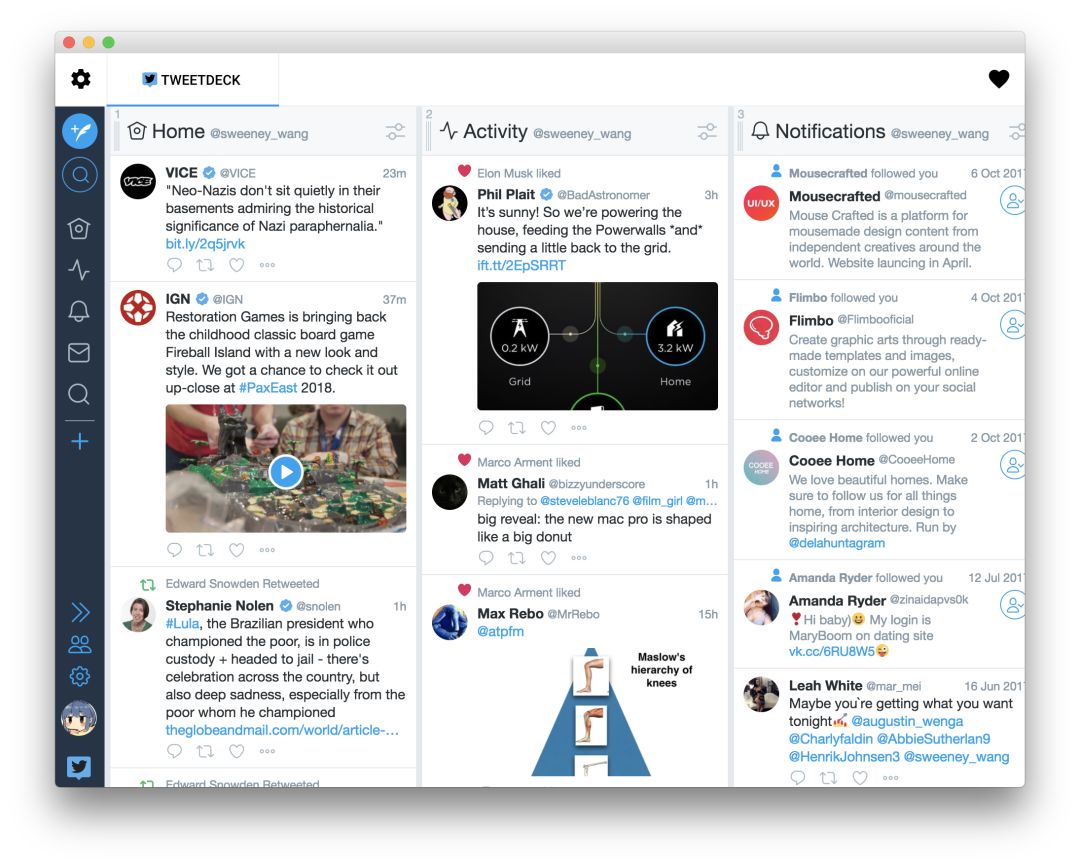Image resolution: width=1080 pixels, height=866 pixels.
Task: Select the TWEETDECK tab
Action: tap(192, 80)
